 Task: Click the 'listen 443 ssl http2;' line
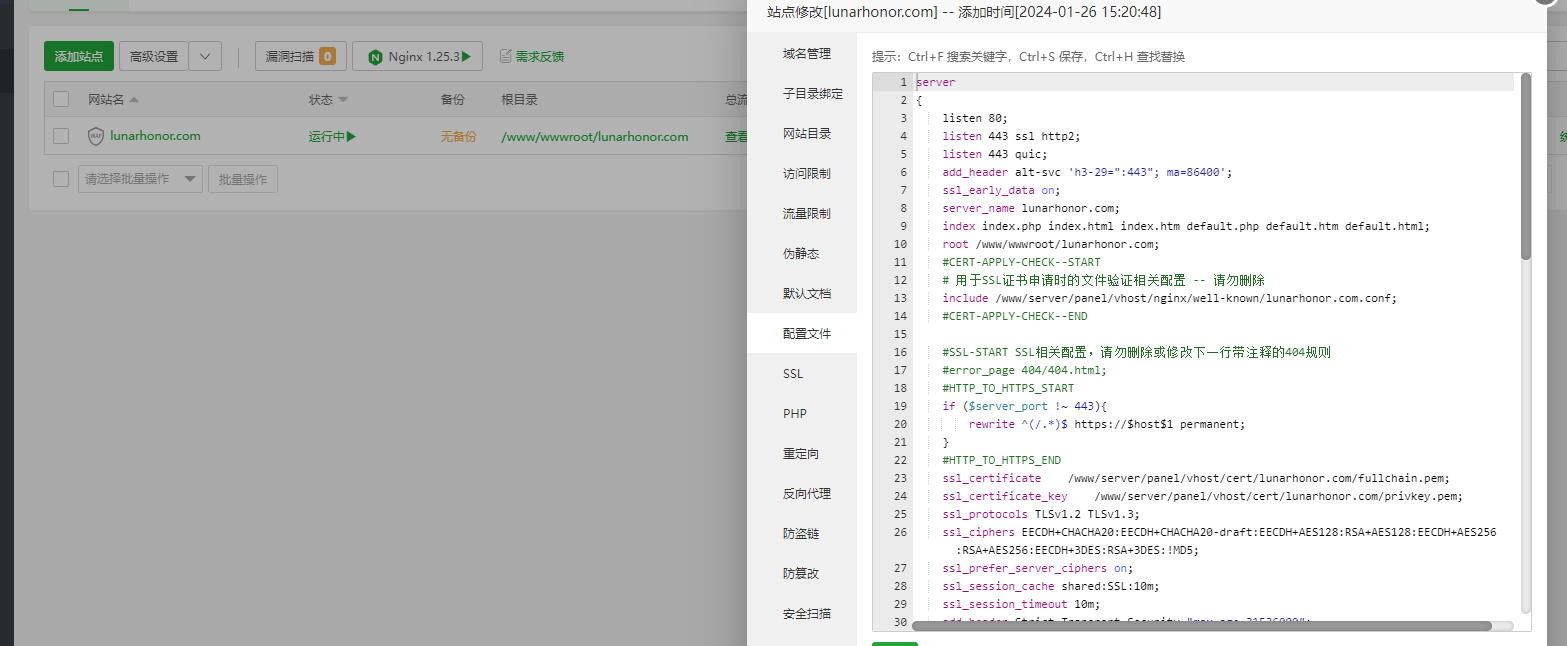(1011, 136)
